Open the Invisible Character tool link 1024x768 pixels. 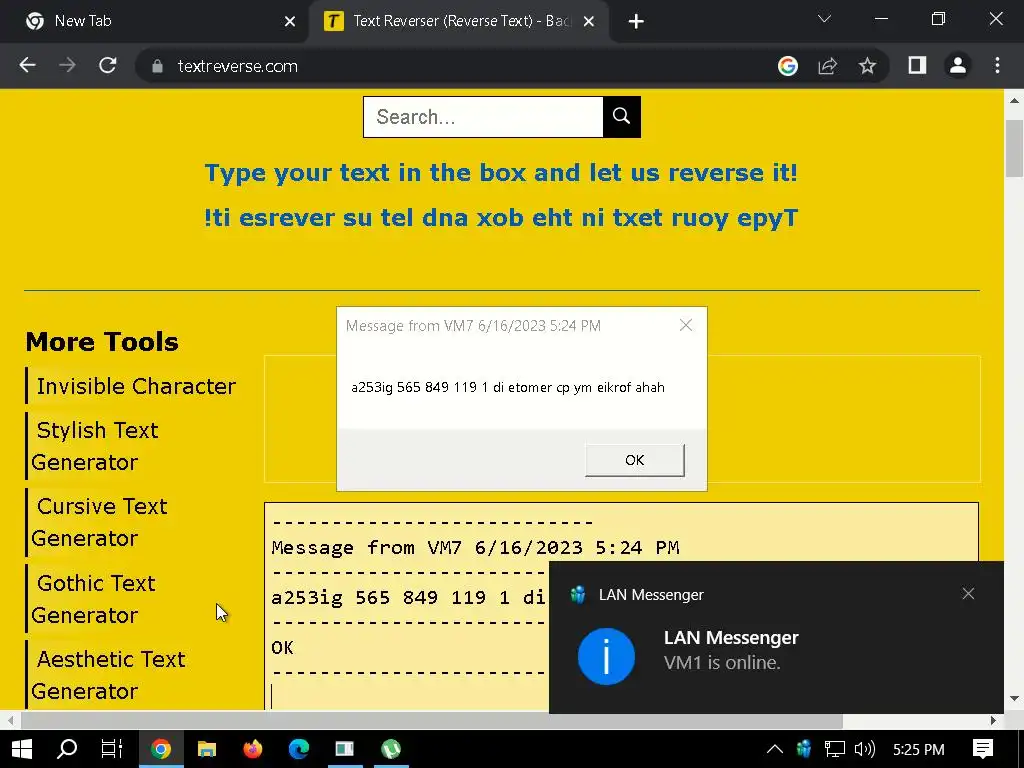[x=136, y=386]
